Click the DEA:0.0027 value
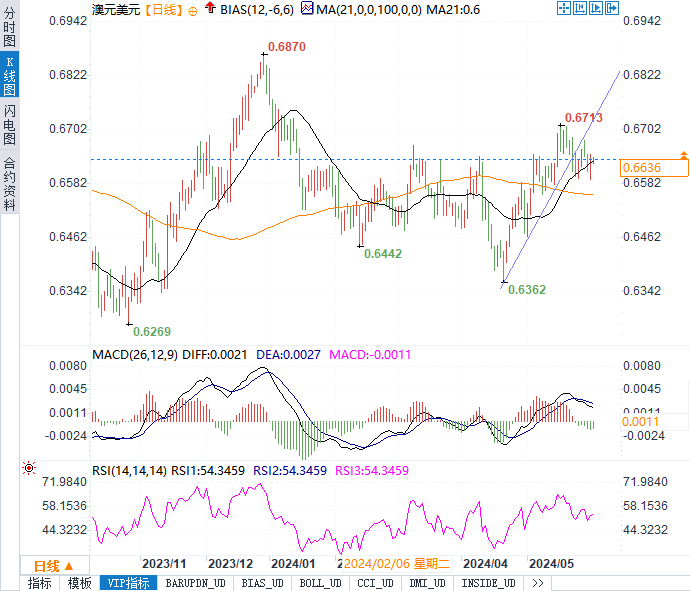 (x=289, y=355)
